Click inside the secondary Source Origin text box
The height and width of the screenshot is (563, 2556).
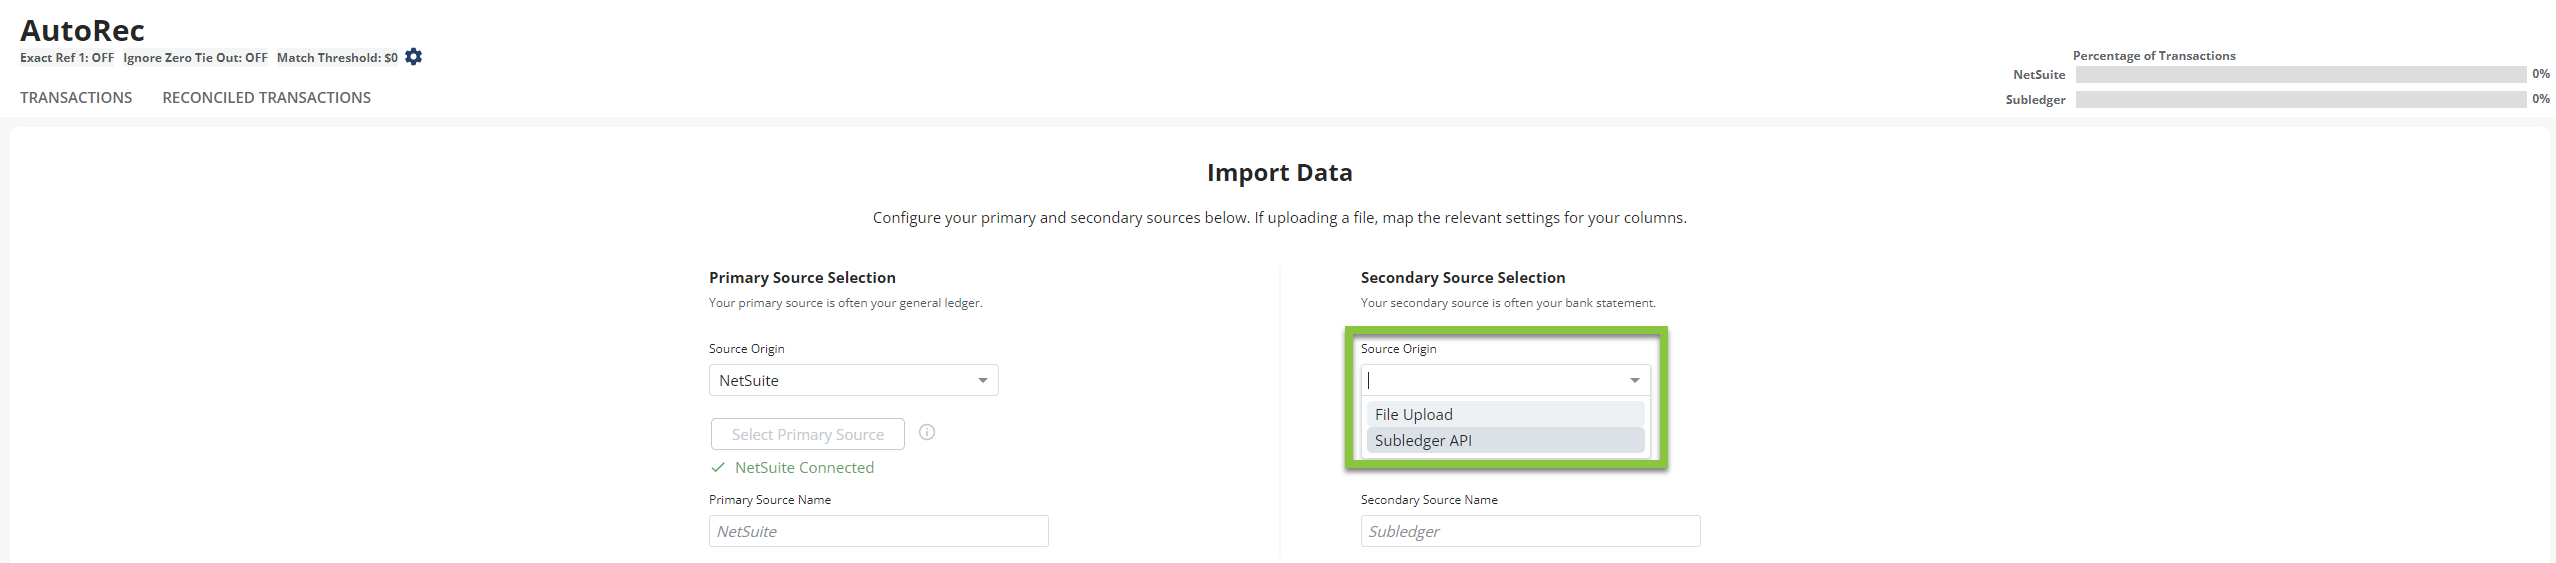pos(1492,380)
